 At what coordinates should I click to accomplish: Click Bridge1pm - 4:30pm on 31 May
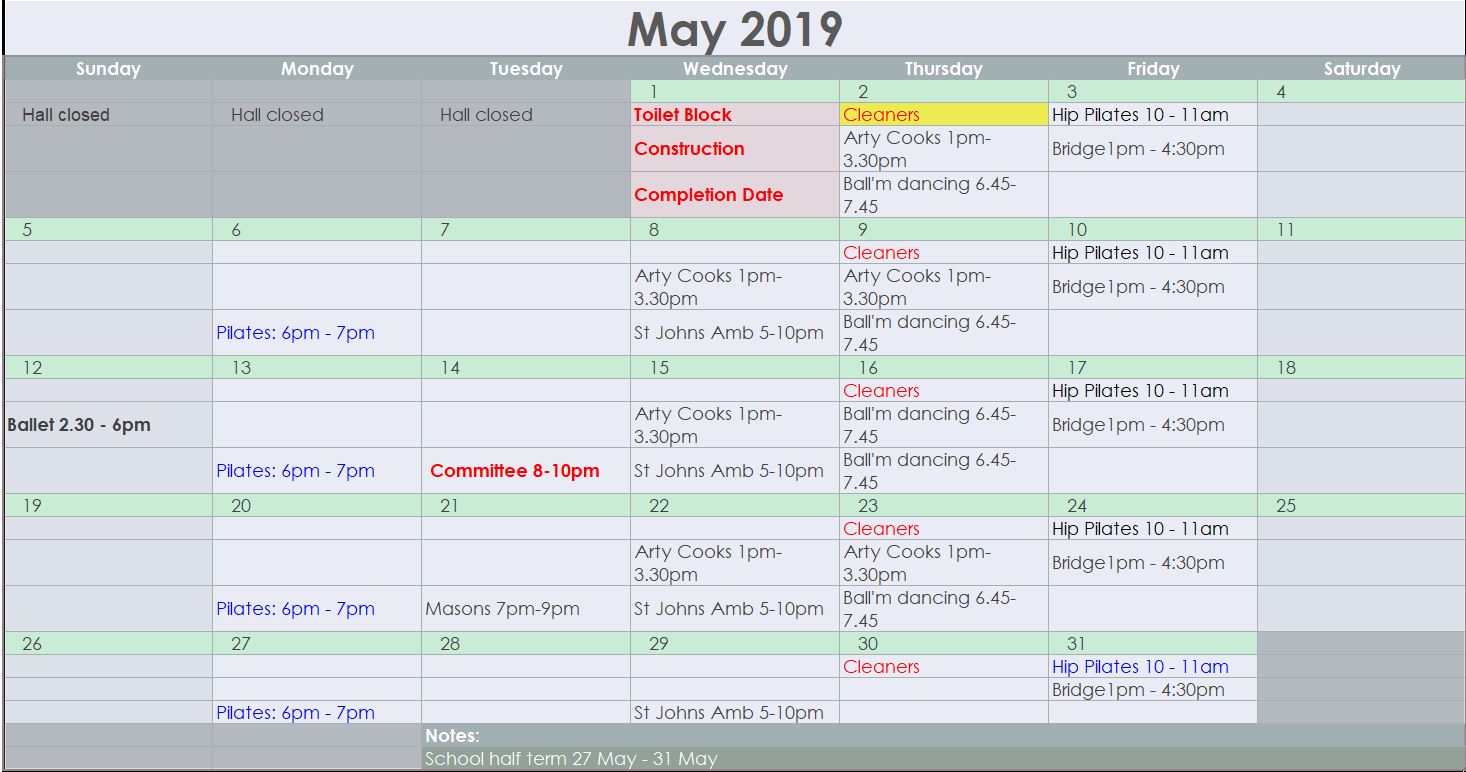1138,690
